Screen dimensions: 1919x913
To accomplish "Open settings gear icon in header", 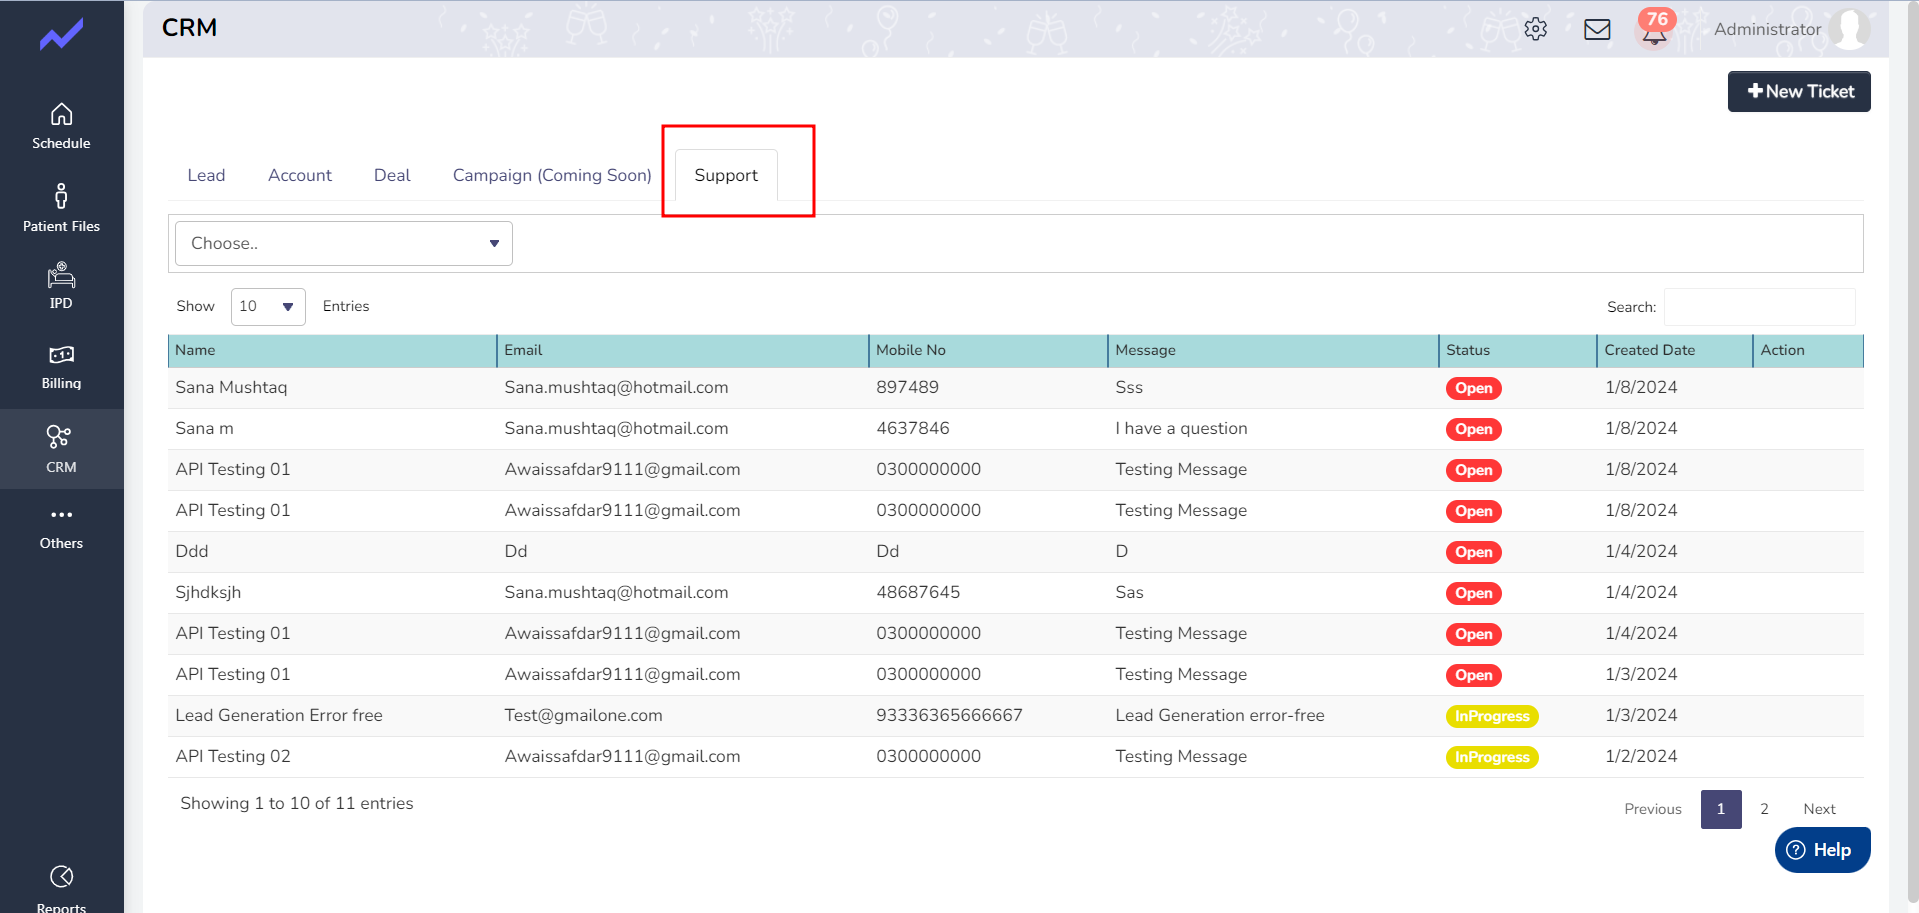I will pyautogui.click(x=1536, y=29).
